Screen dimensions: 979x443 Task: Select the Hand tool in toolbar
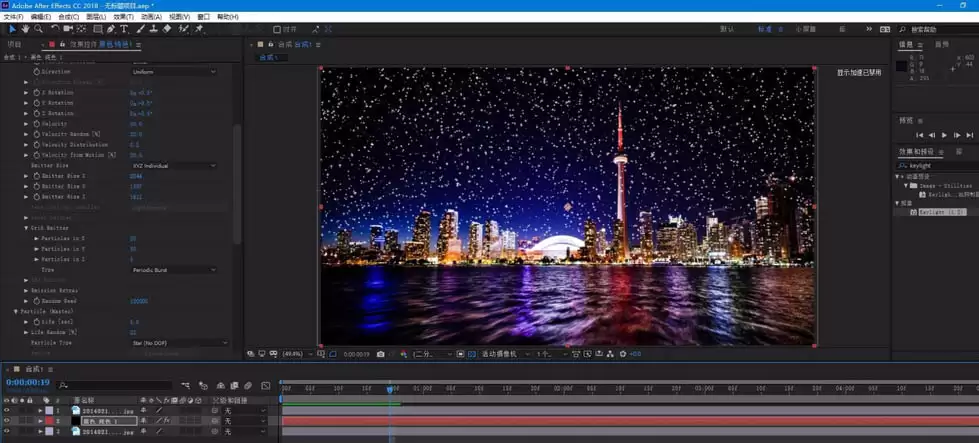[25, 29]
